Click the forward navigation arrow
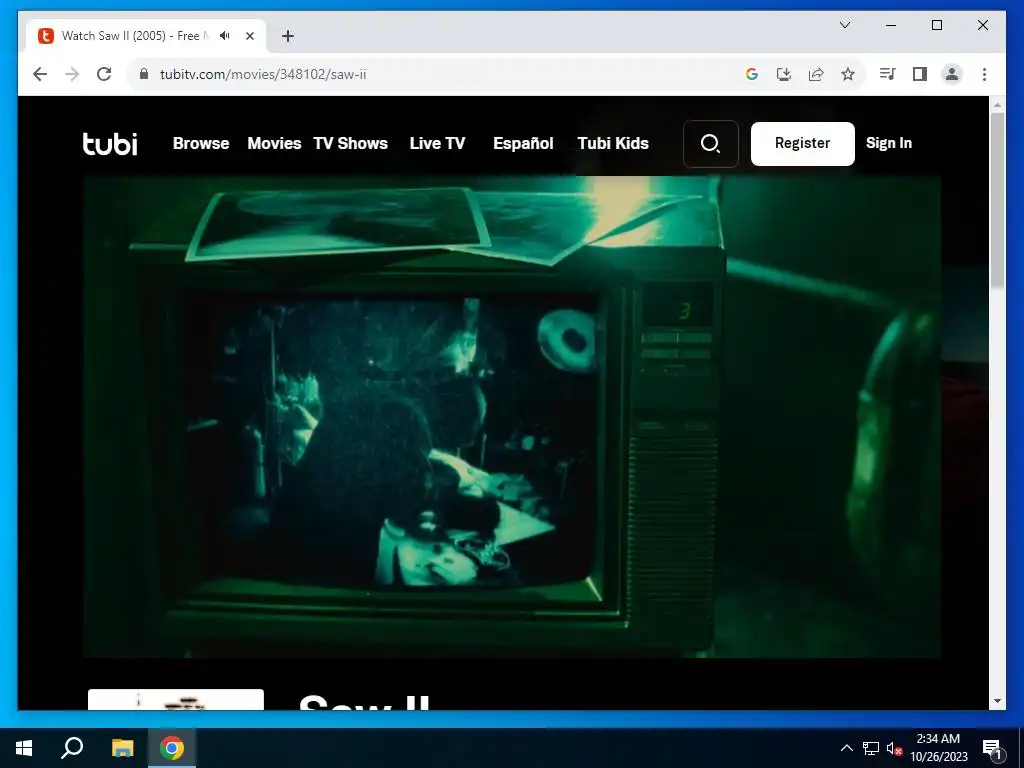The height and width of the screenshot is (768, 1024). (x=72, y=74)
